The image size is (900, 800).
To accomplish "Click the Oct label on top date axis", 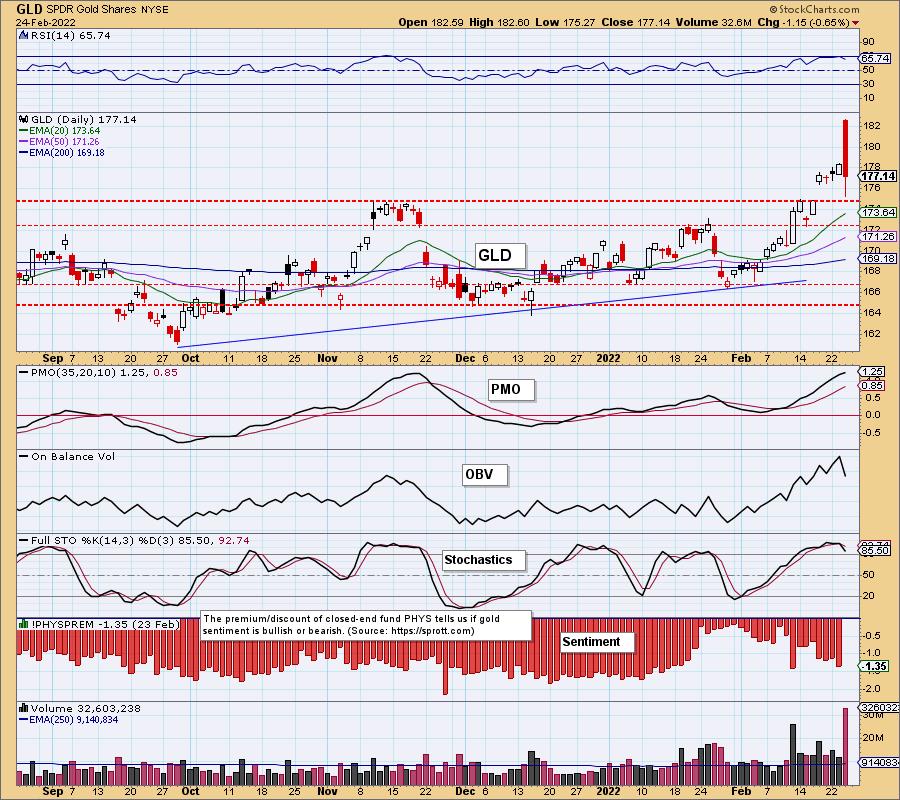I will tap(190, 358).
